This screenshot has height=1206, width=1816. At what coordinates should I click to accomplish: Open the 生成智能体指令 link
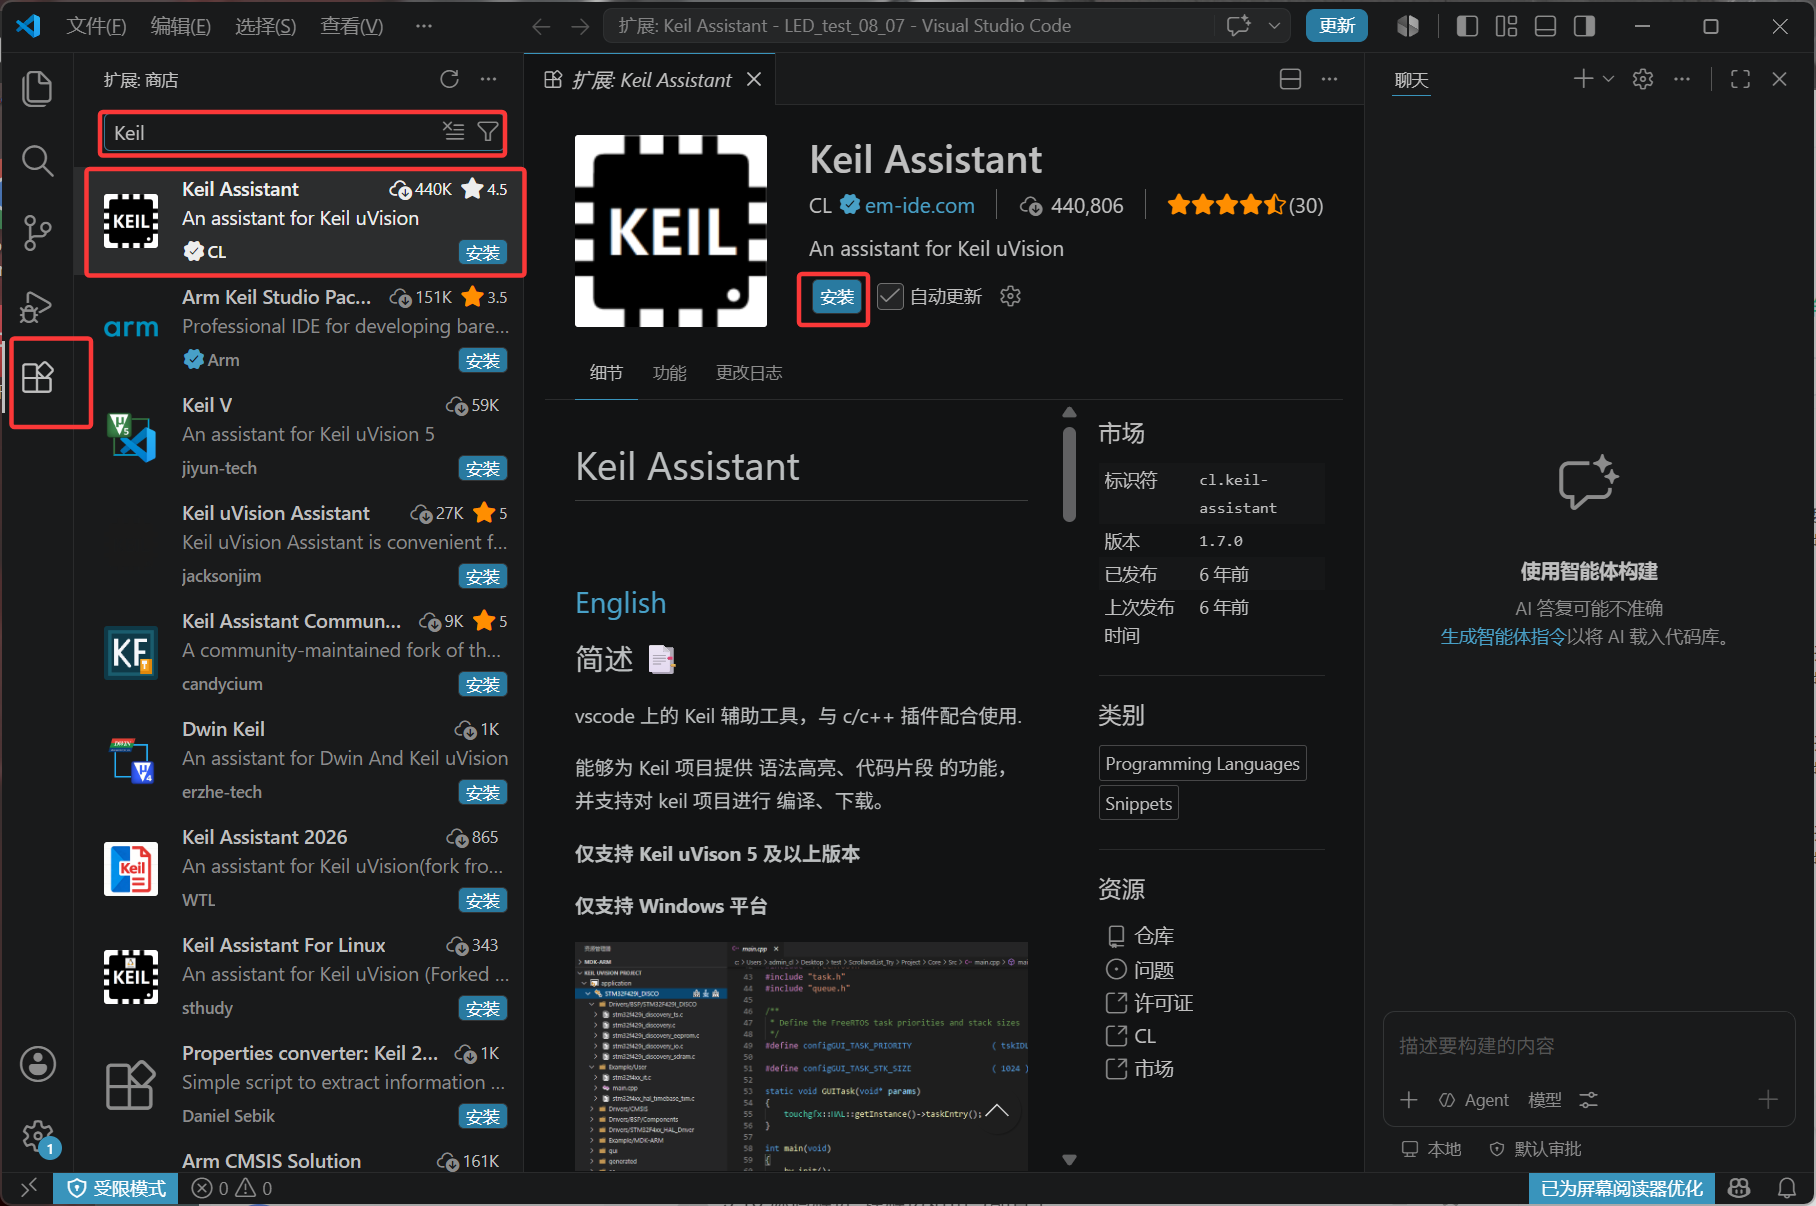(1503, 637)
